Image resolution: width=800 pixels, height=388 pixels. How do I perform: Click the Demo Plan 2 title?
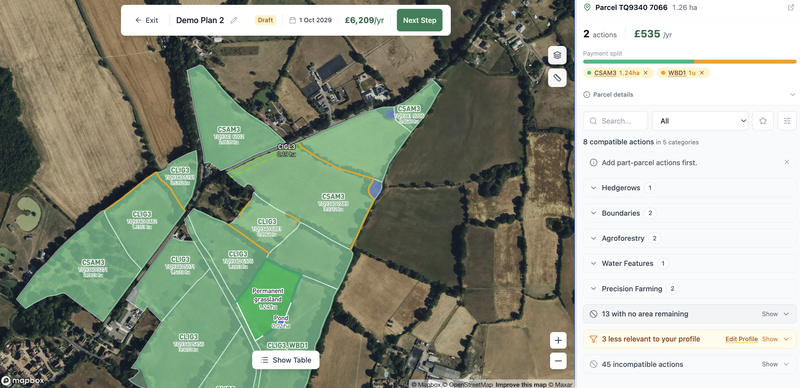[200, 20]
